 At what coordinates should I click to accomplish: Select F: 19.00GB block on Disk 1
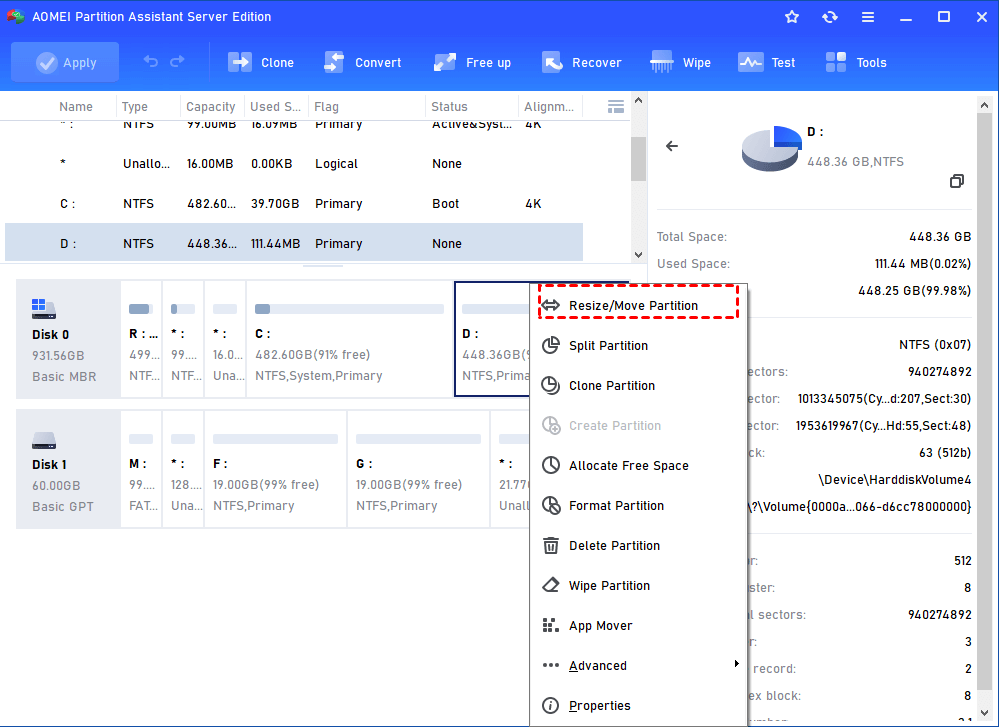click(275, 470)
